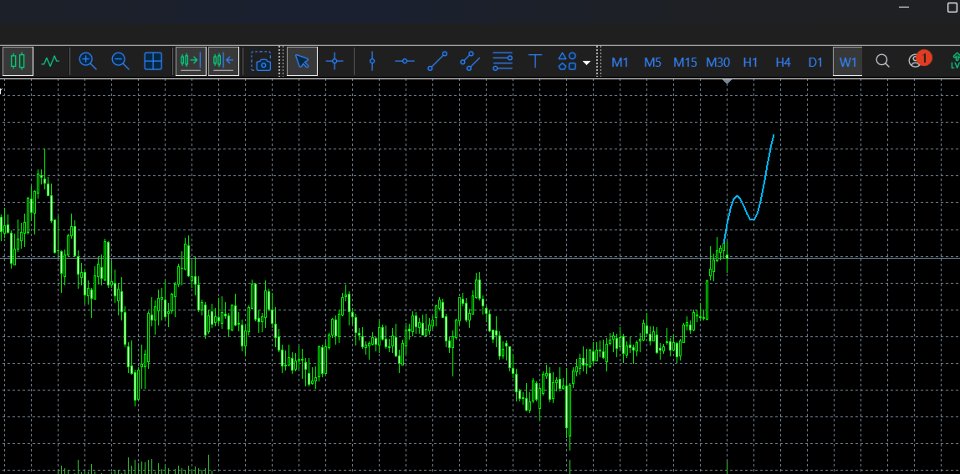Switch timeframe to M1

click(620, 62)
